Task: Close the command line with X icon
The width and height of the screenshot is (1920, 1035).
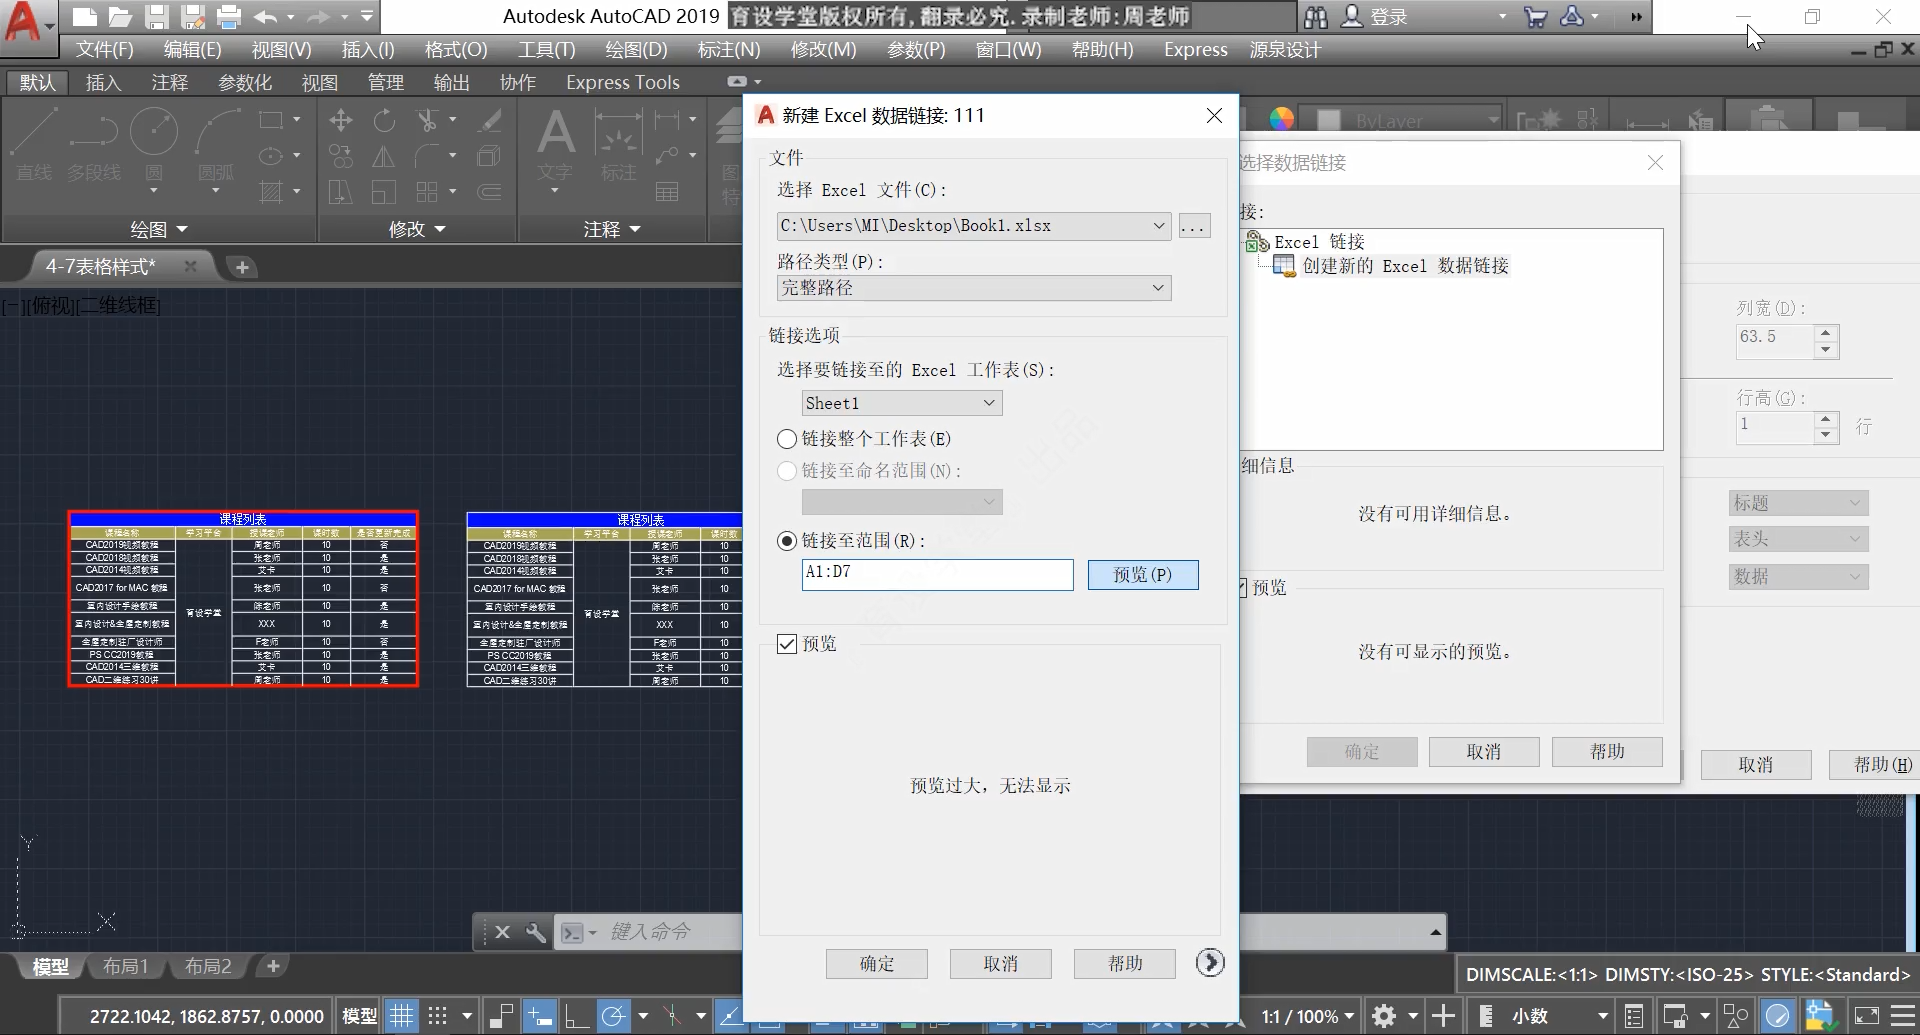Action: [x=502, y=932]
